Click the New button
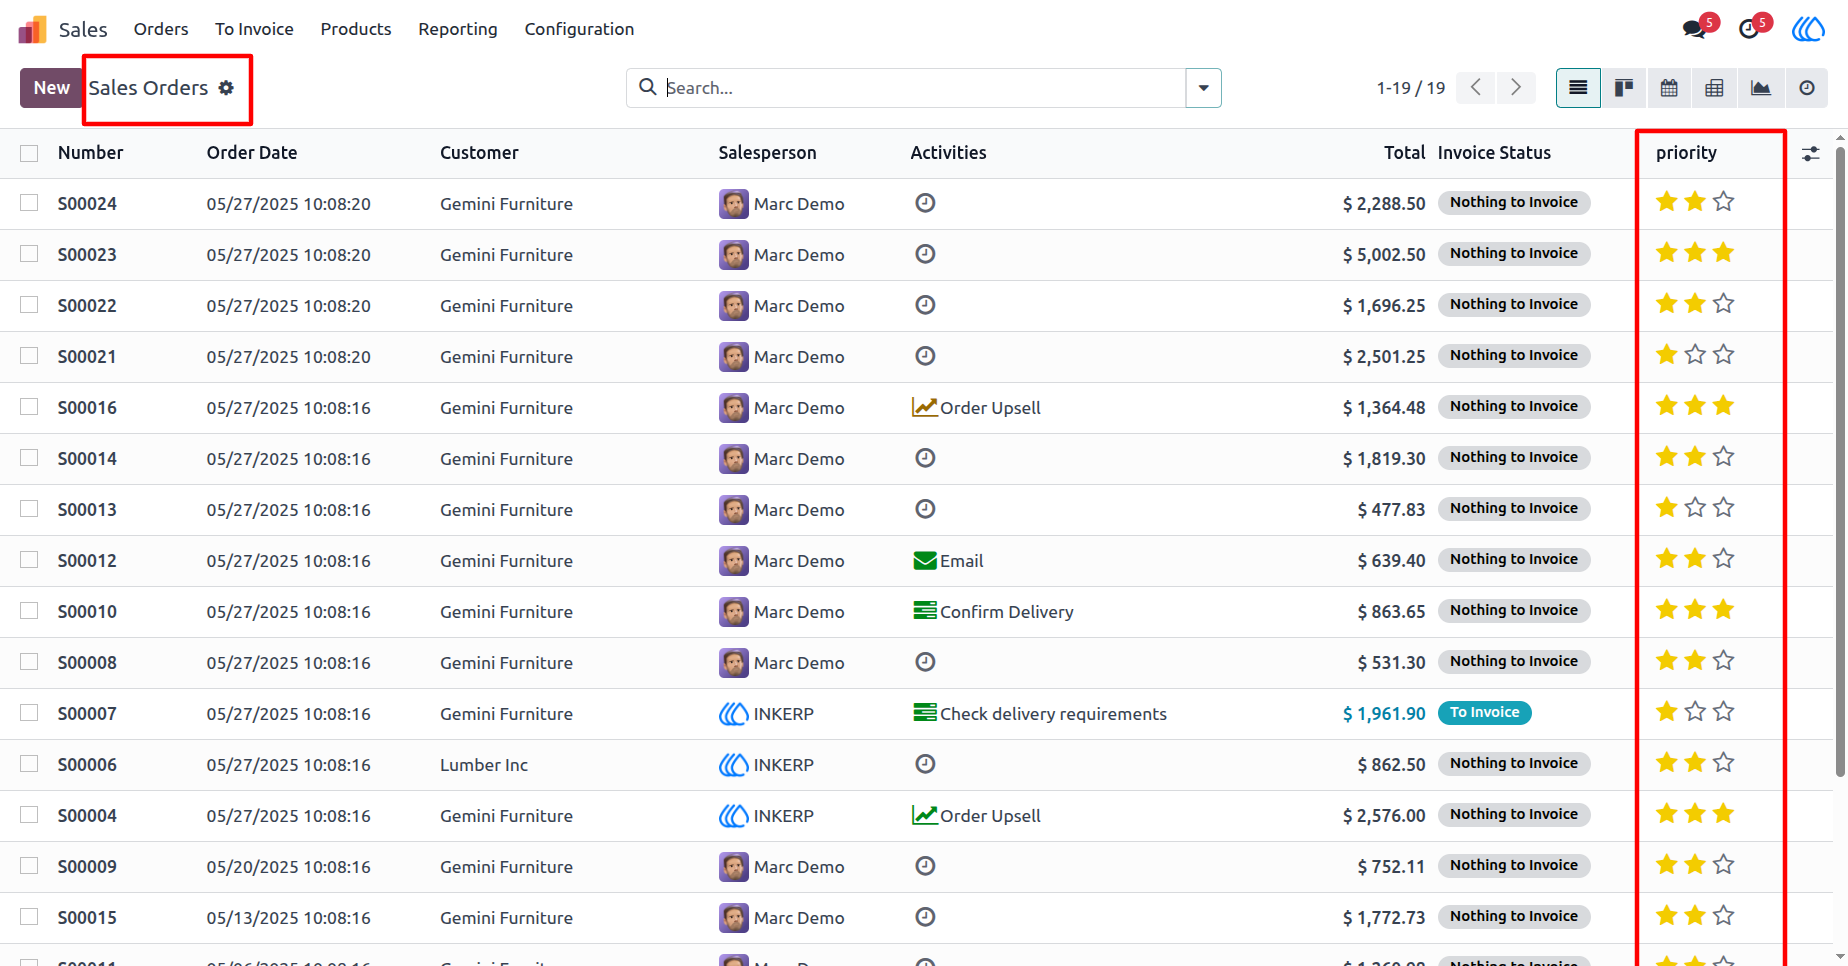This screenshot has width=1848, height=966. point(51,88)
